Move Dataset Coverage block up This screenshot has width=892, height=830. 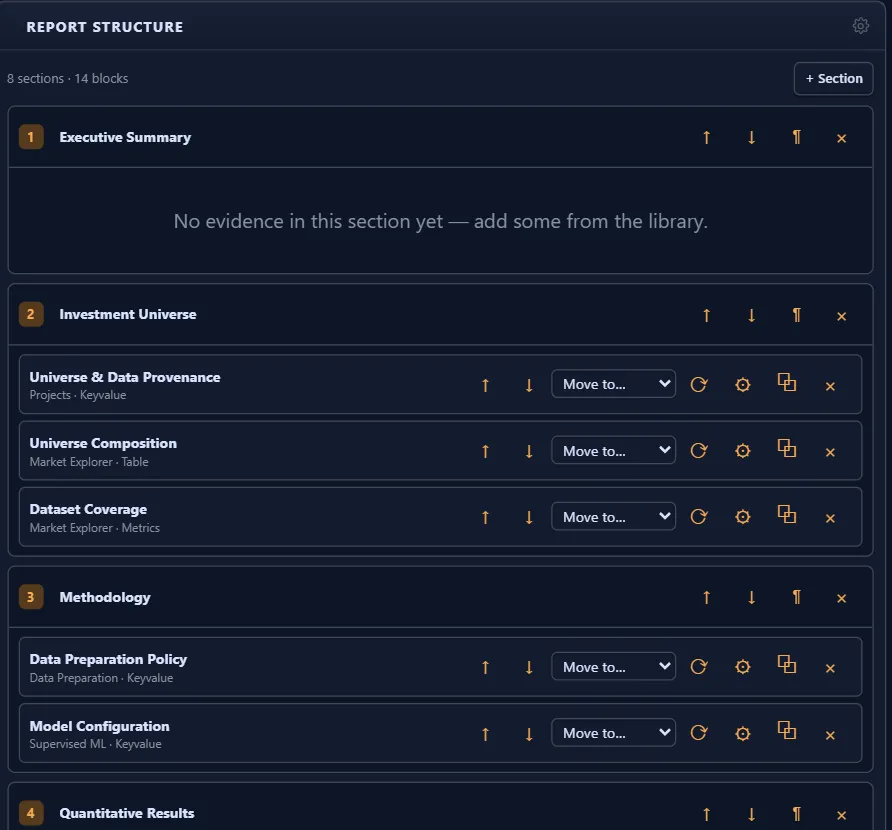pos(485,517)
